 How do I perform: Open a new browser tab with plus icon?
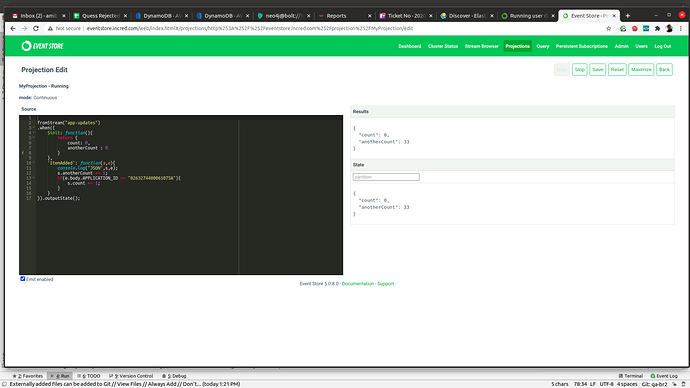pos(628,16)
